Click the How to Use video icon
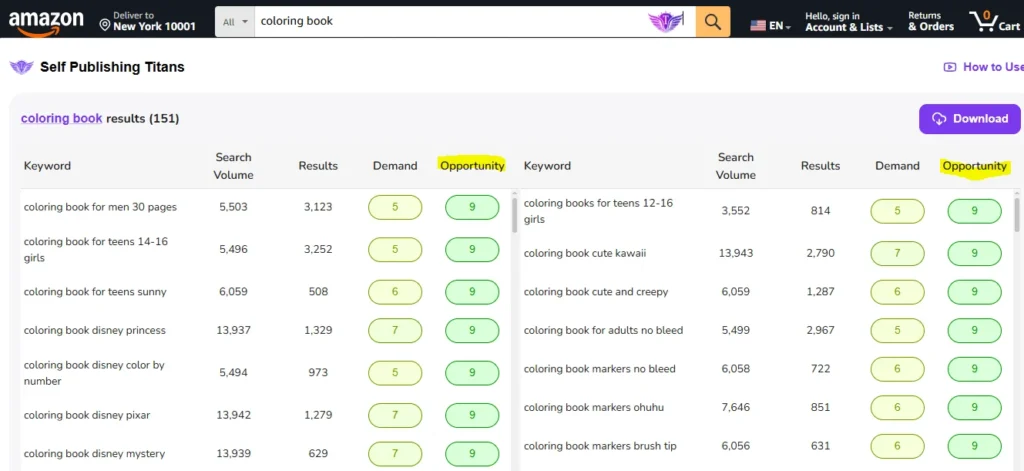1024x471 pixels. tap(950, 67)
